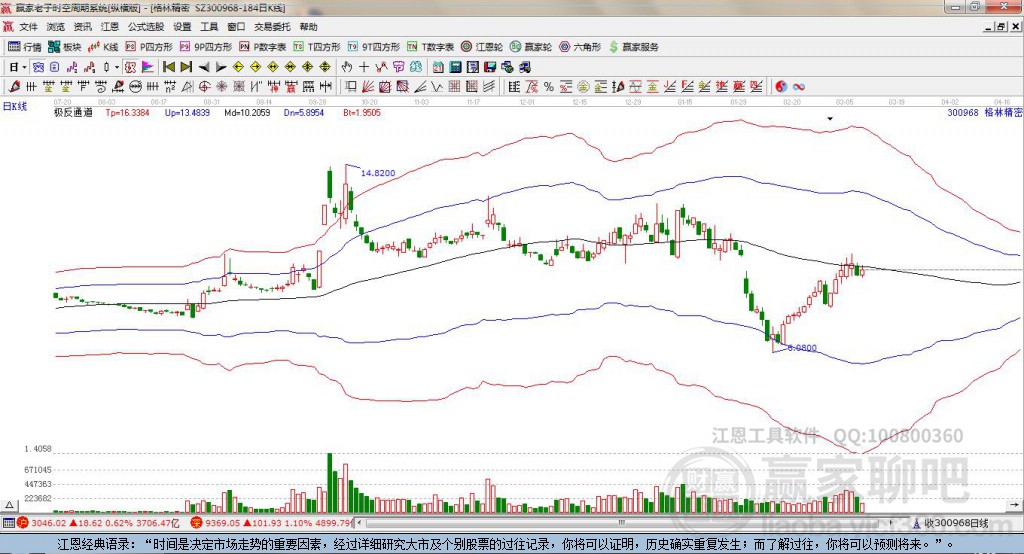Select the zigzag wave line tool
1024x554 pixels.
[x=438, y=86]
